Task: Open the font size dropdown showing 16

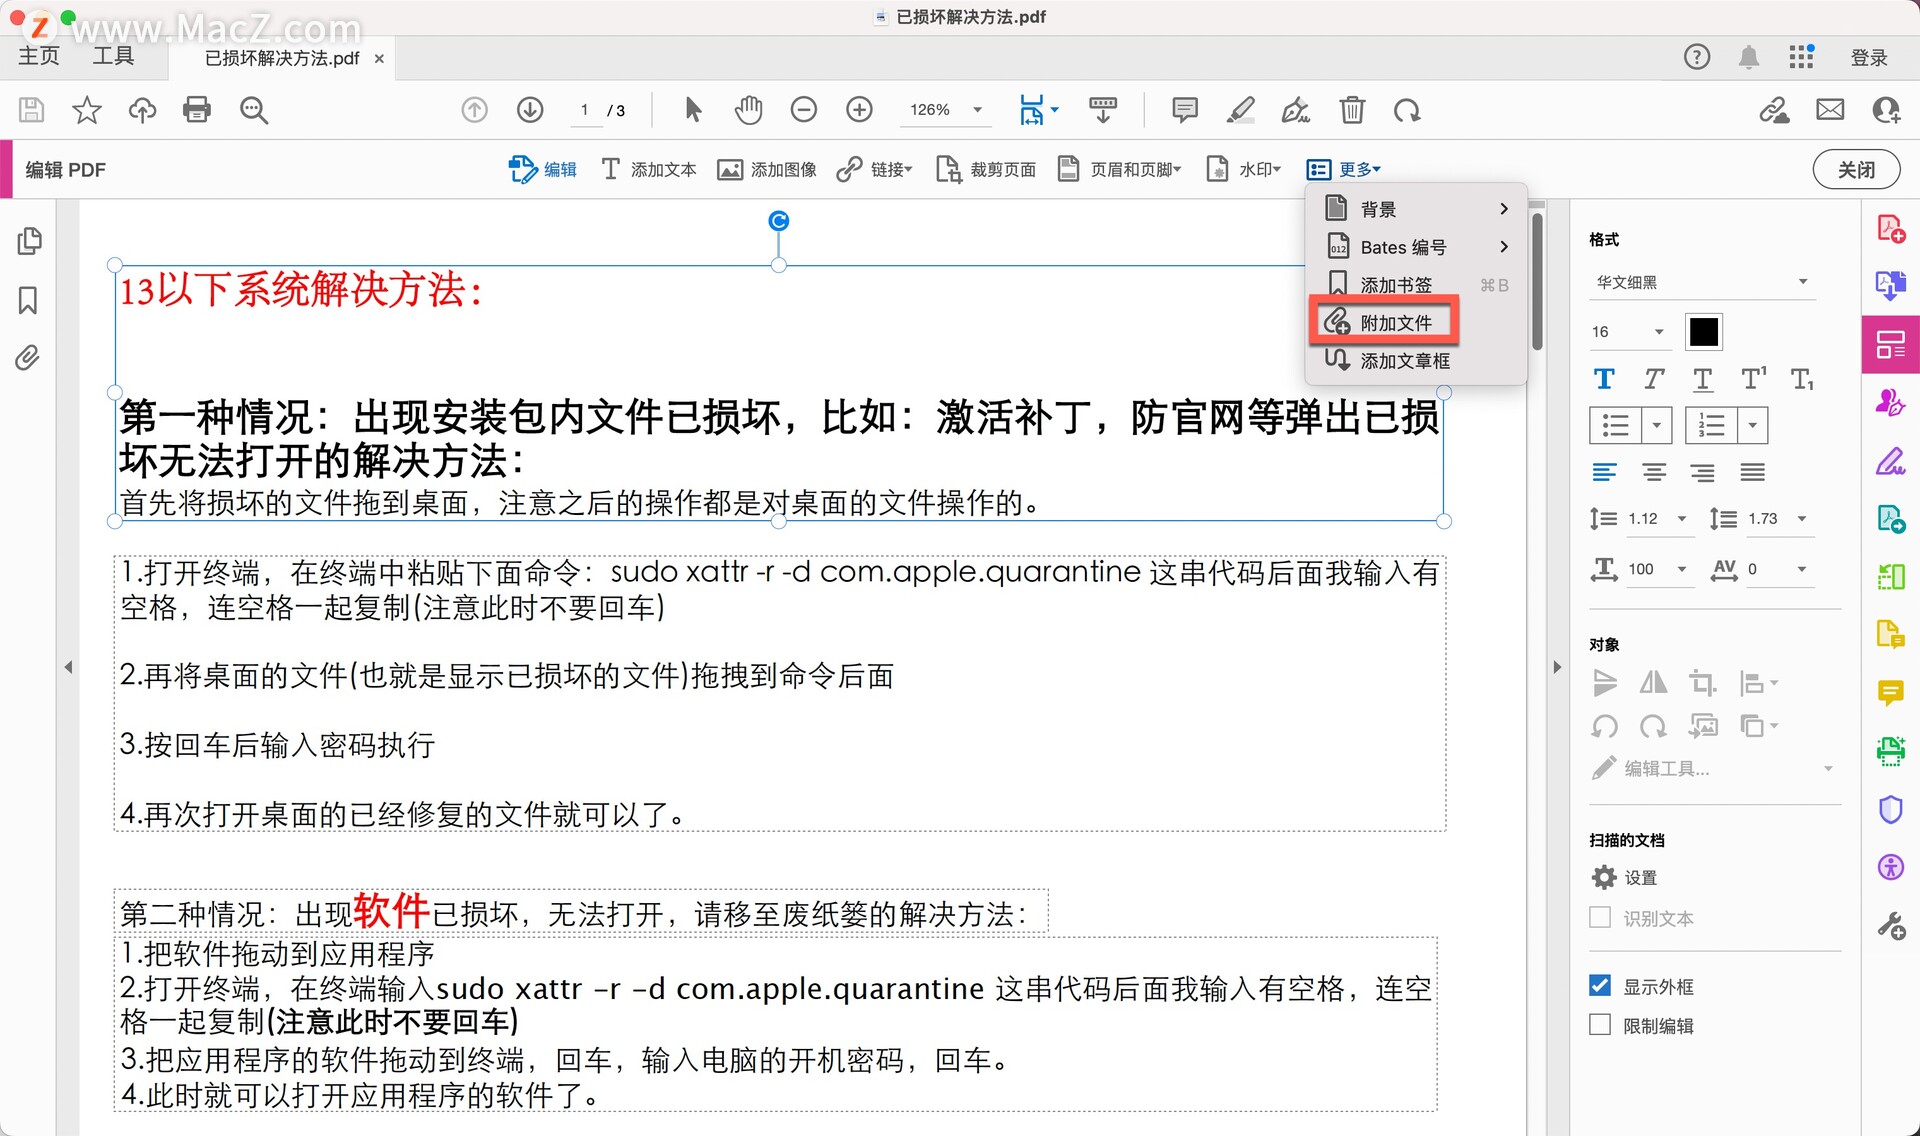Action: [x=1628, y=331]
